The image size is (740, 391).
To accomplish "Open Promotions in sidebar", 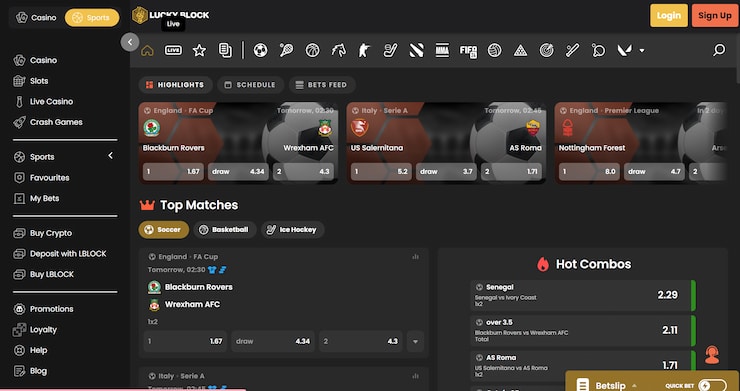I will point(43,309).
